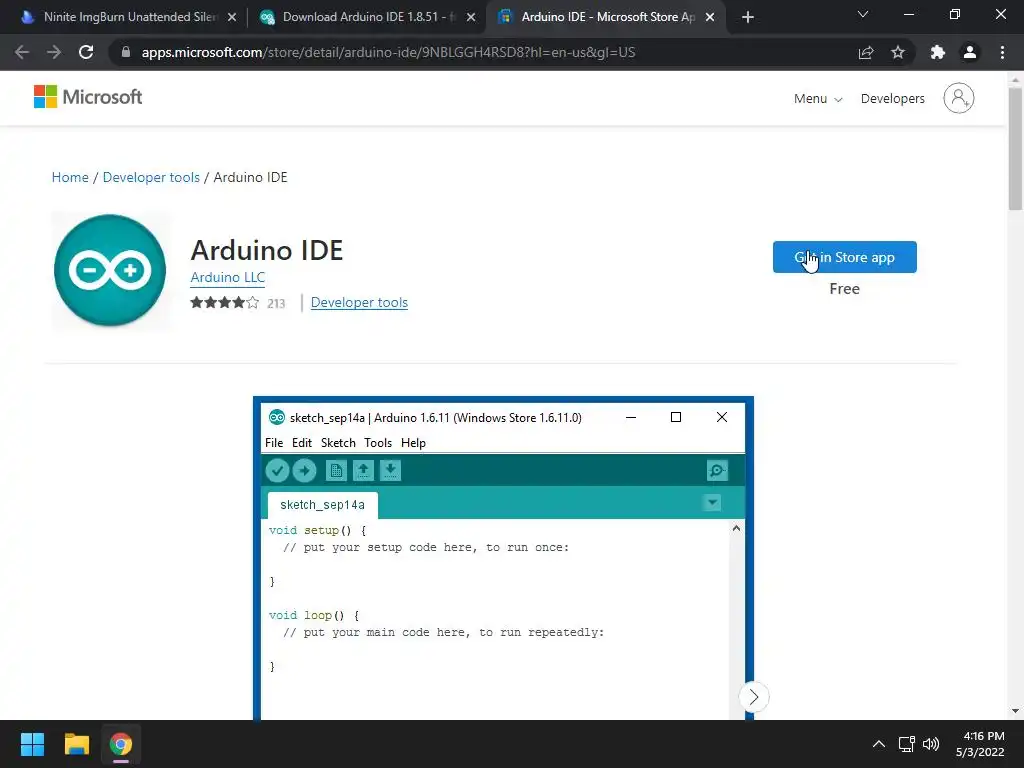
Task: Open the Windows Start menu
Action: pos(32,744)
